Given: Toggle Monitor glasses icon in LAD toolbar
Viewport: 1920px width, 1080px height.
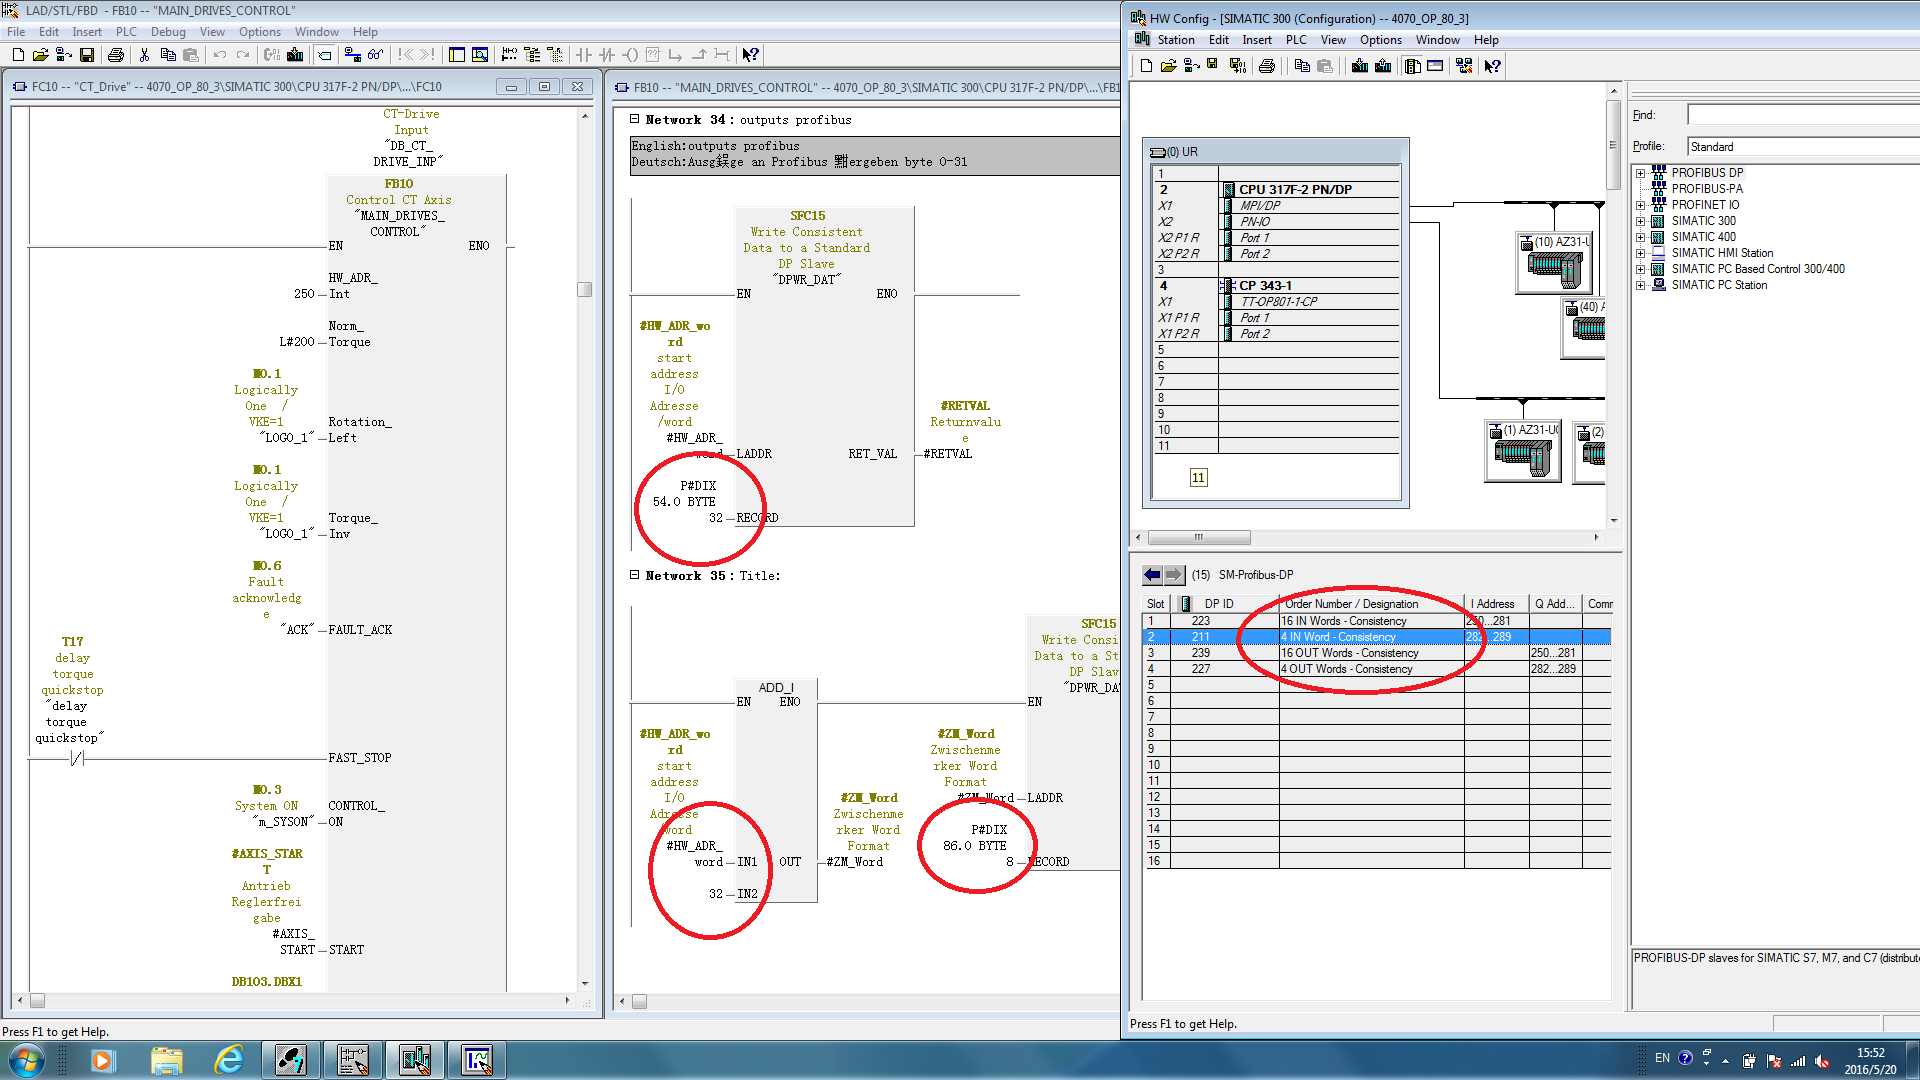Looking at the screenshot, I should [375, 55].
